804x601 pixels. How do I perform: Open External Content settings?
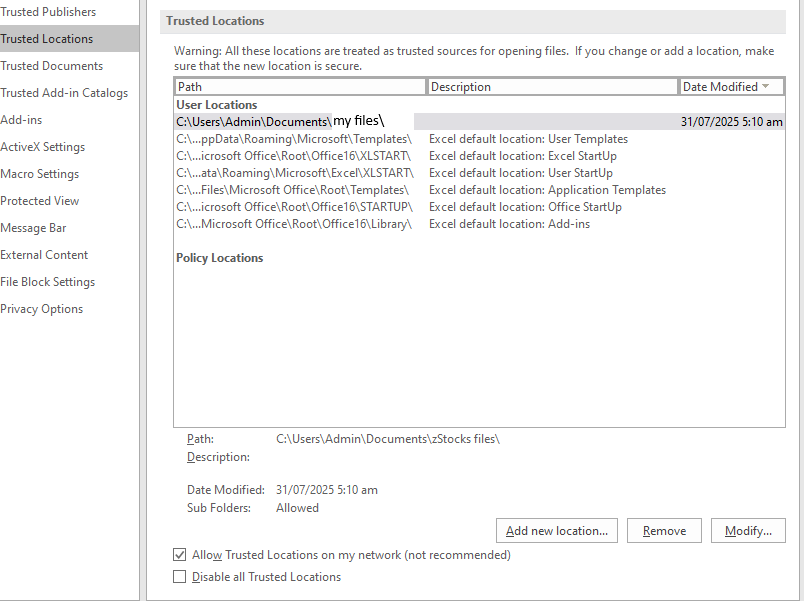coord(44,255)
